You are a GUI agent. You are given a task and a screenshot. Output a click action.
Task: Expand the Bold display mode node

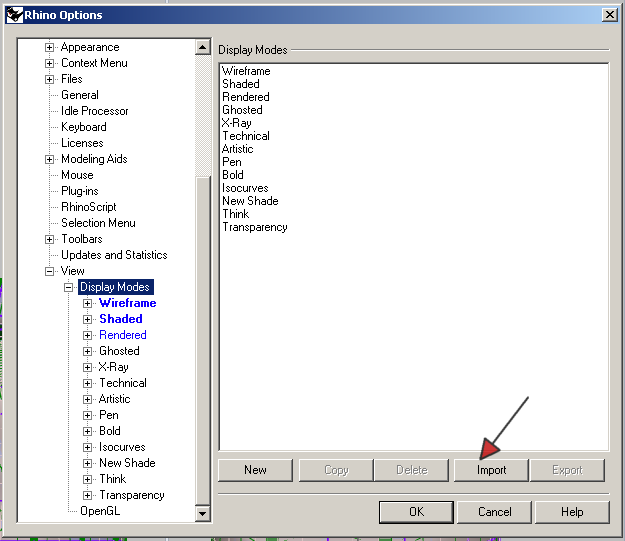click(x=87, y=431)
